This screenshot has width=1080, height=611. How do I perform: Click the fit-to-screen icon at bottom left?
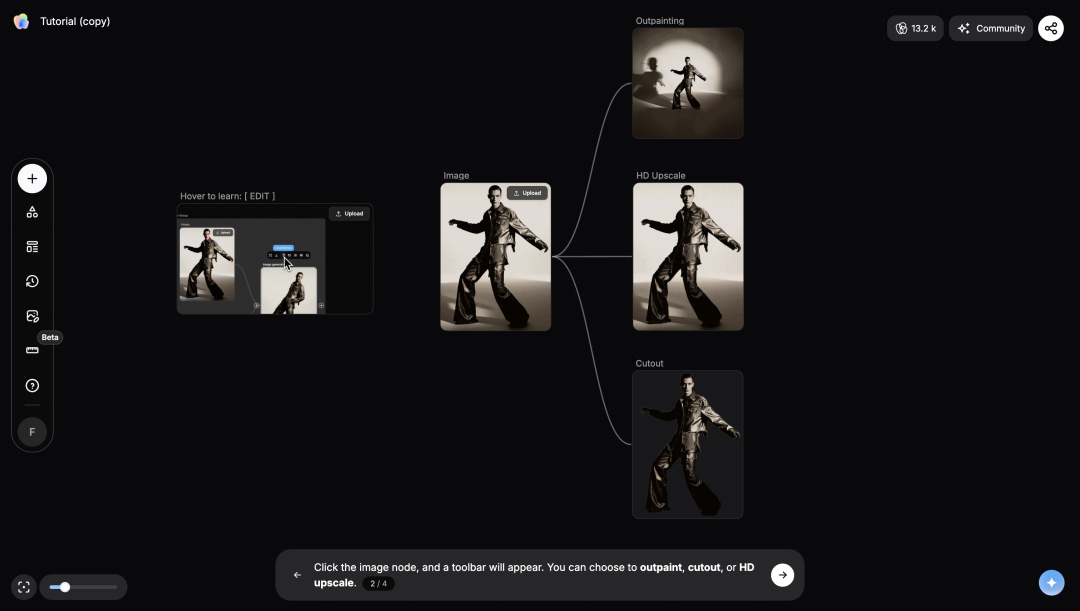pyautogui.click(x=24, y=587)
